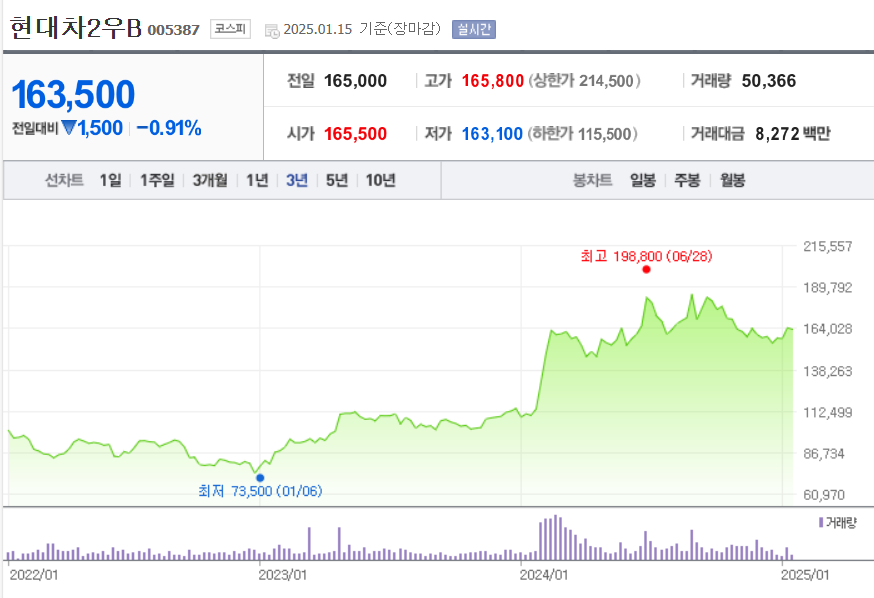Open the 월봉 monthly candle chart
Viewport: 874px width, 598px height.
pyautogui.click(x=731, y=179)
